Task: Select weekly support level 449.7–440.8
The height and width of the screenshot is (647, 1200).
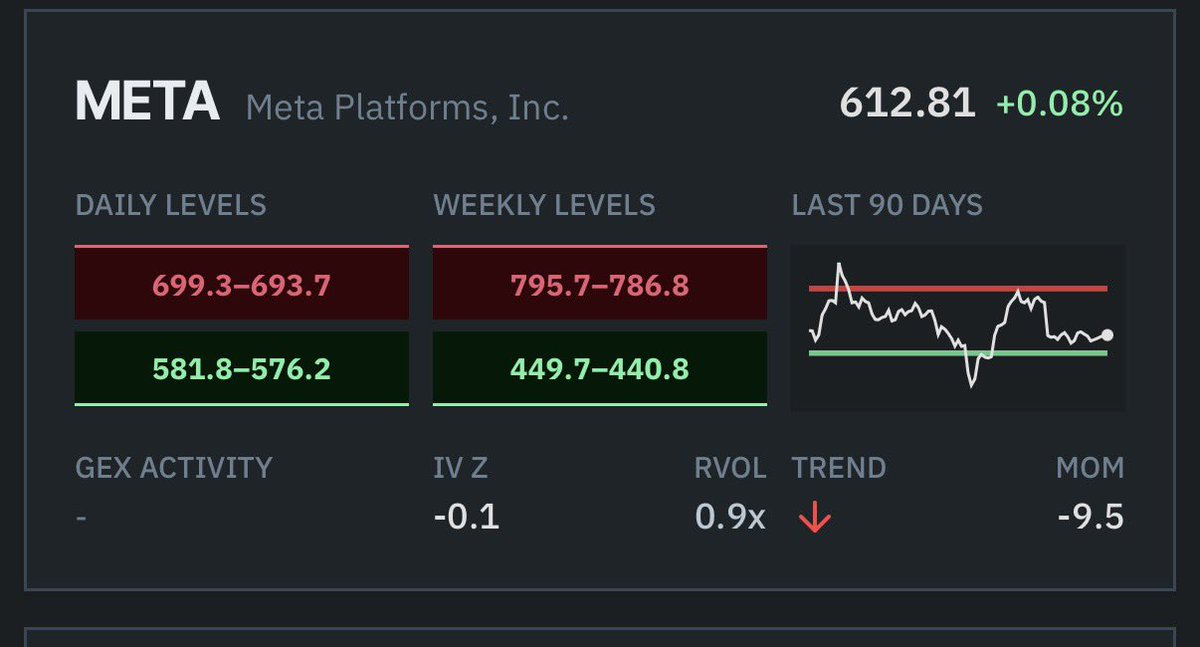Action: (x=600, y=369)
